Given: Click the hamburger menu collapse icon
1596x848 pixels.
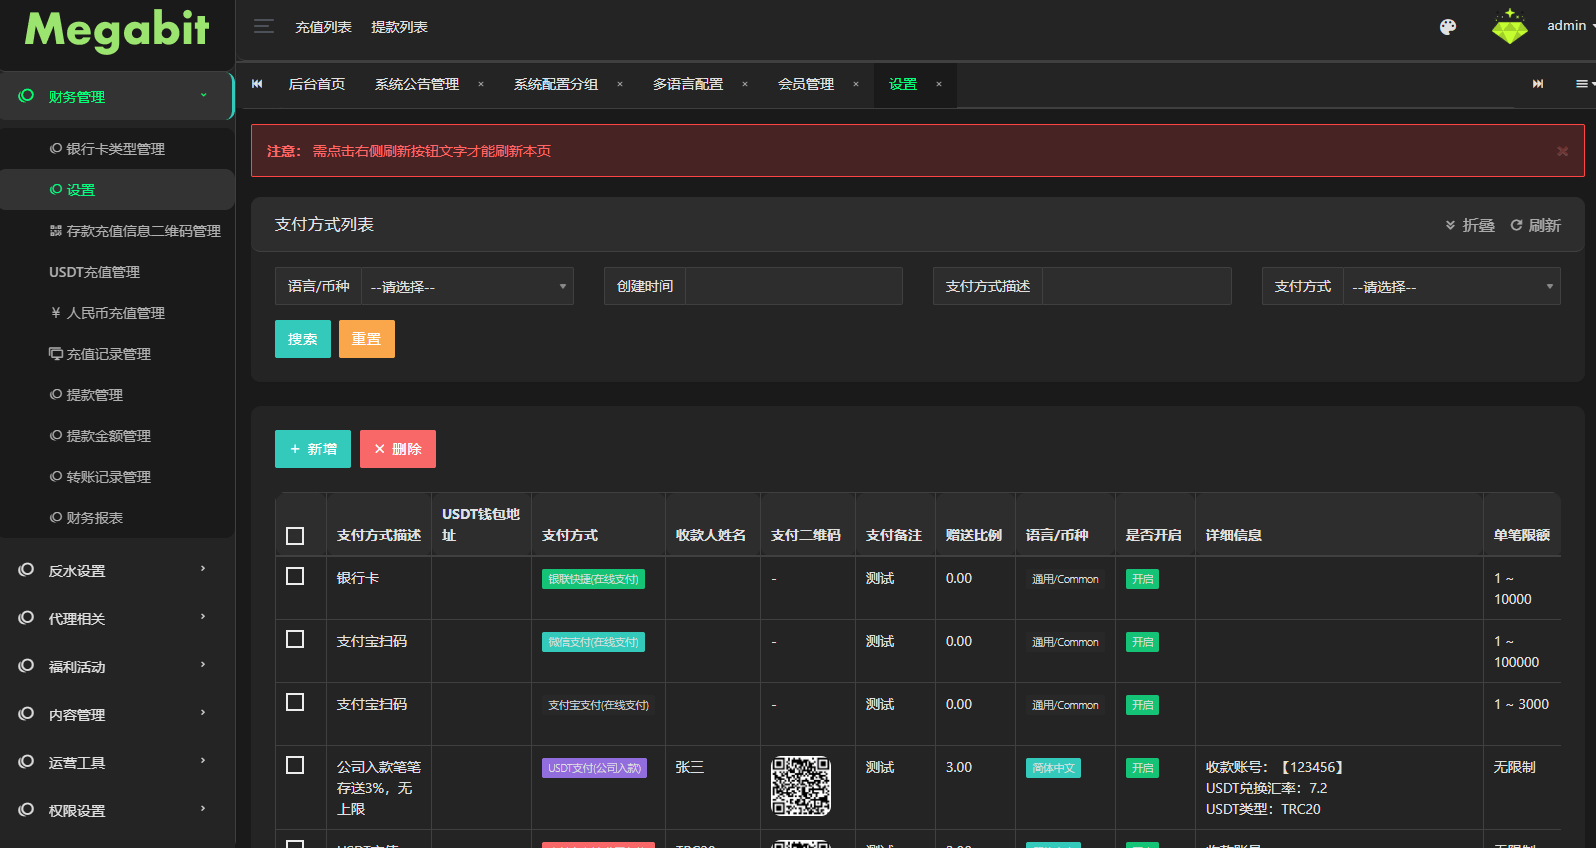Looking at the screenshot, I should 264,27.
